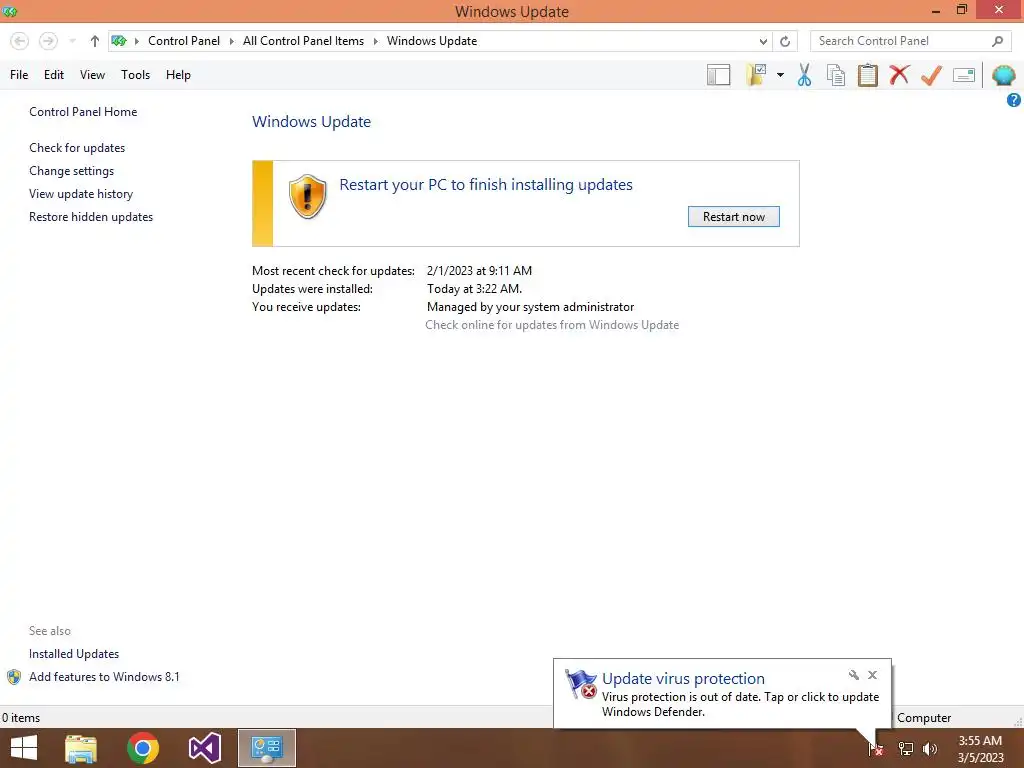Toggle navigation pane layout icon
The width and height of the screenshot is (1024, 768).
pos(718,75)
